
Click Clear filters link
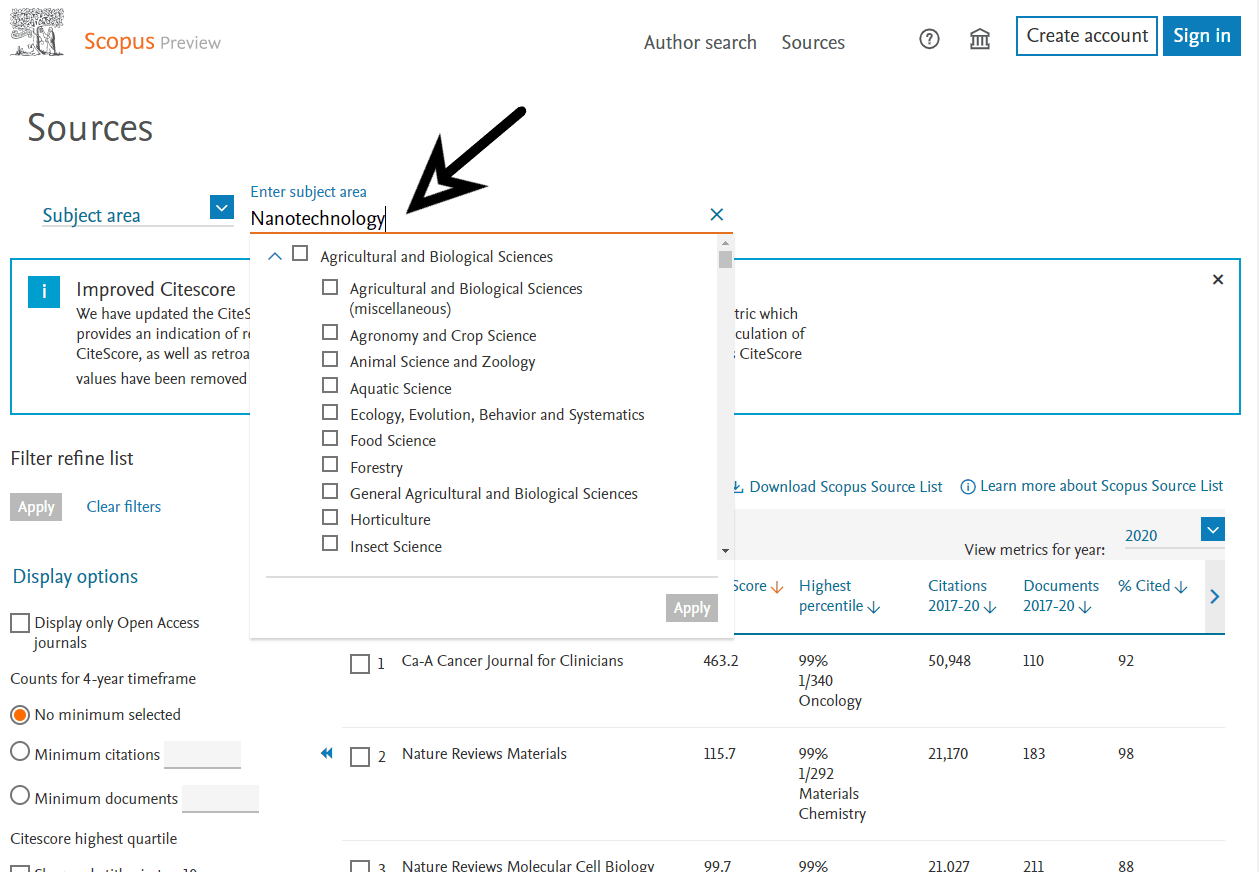pos(124,507)
